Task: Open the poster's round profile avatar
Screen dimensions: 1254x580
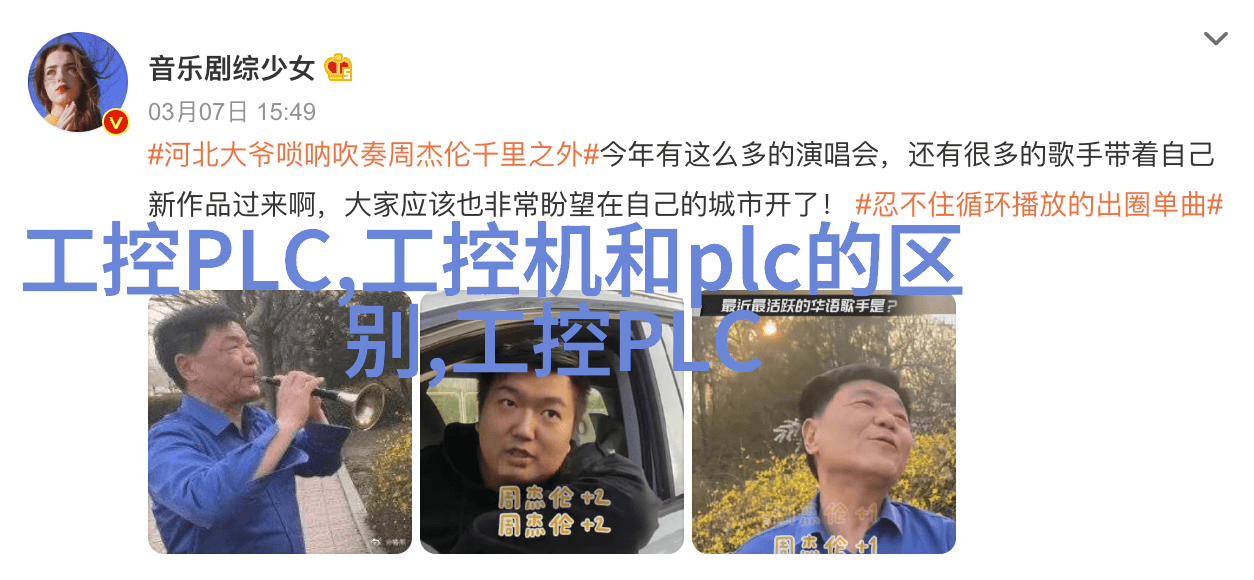Action: coord(78,82)
